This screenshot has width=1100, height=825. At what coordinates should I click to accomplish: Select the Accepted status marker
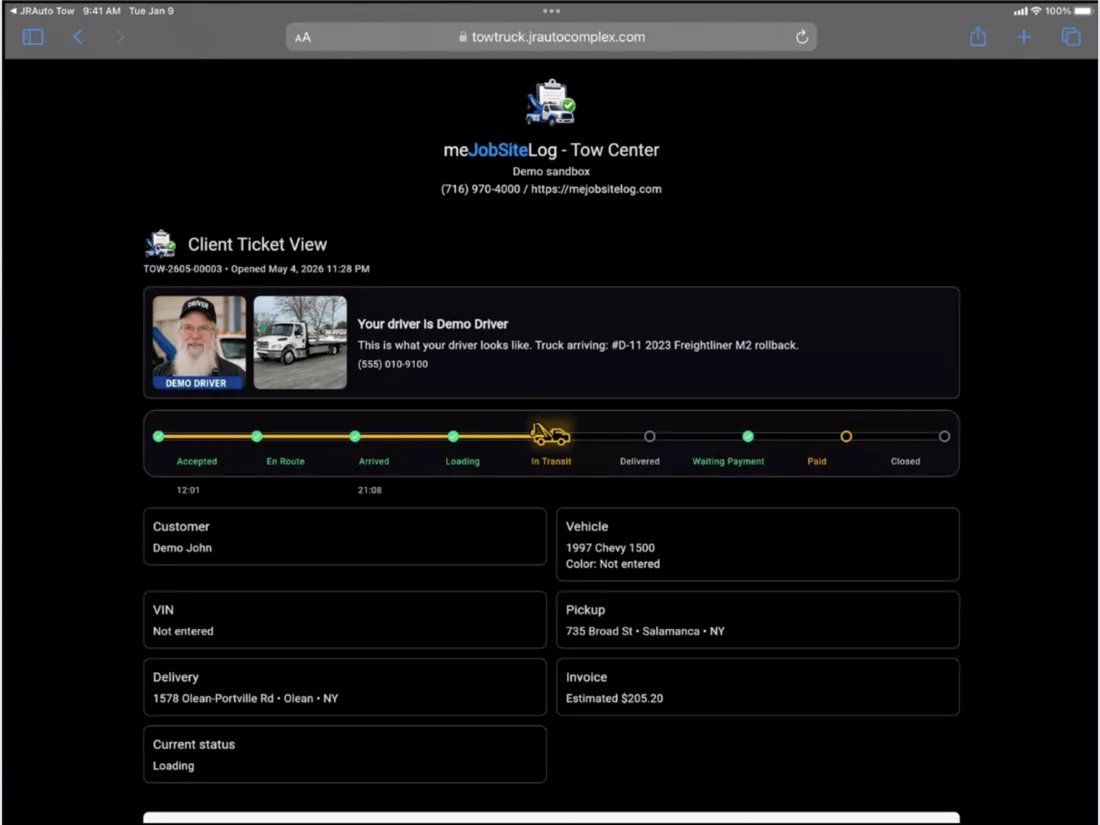pos(159,436)
